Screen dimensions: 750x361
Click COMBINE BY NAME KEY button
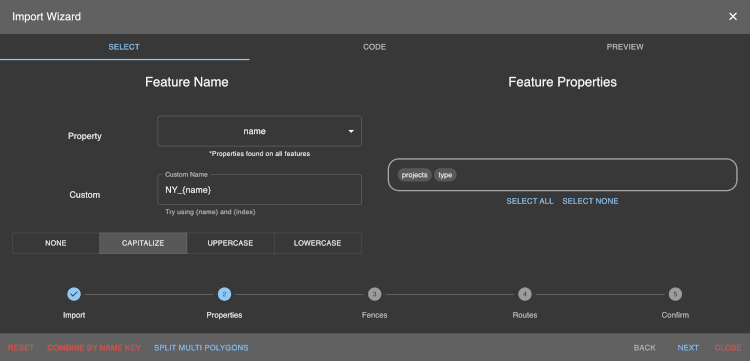coord(94,348)
